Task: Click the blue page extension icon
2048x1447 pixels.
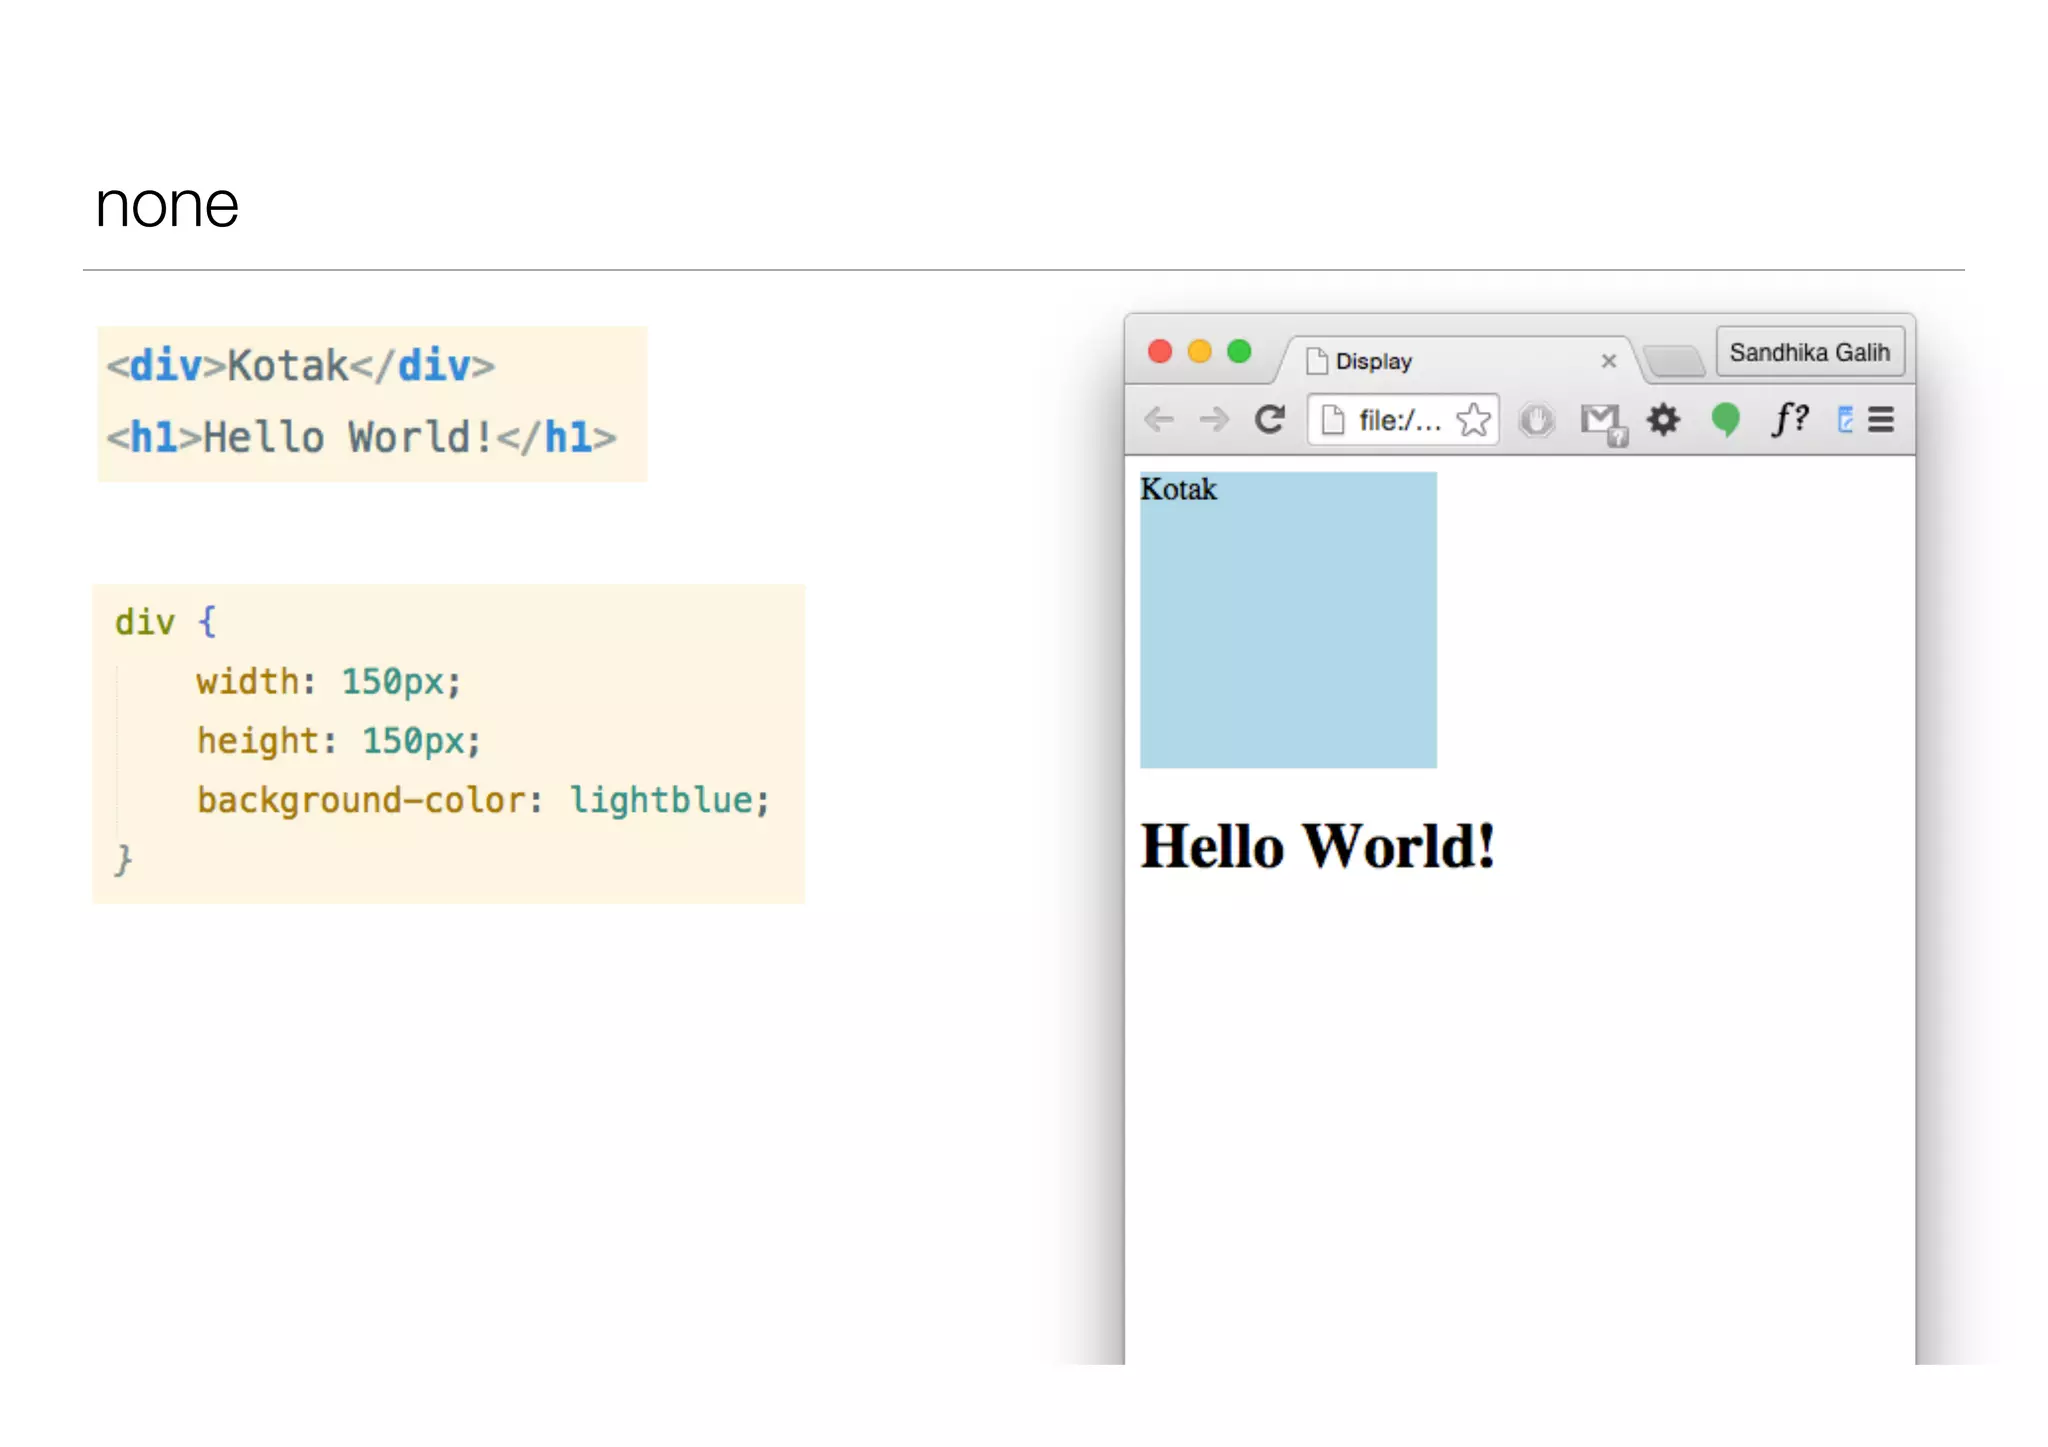Action: tap(1845, 420)
